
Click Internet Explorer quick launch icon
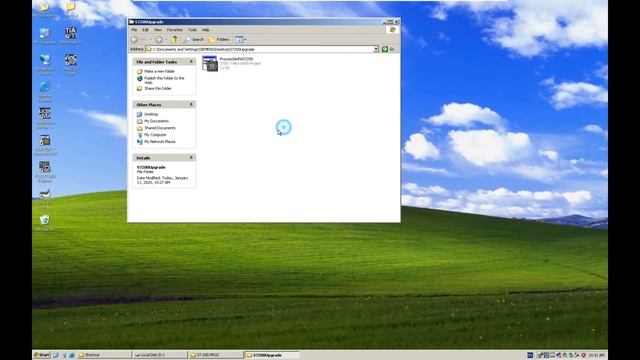pyautogui.click(x=72, y=355)
